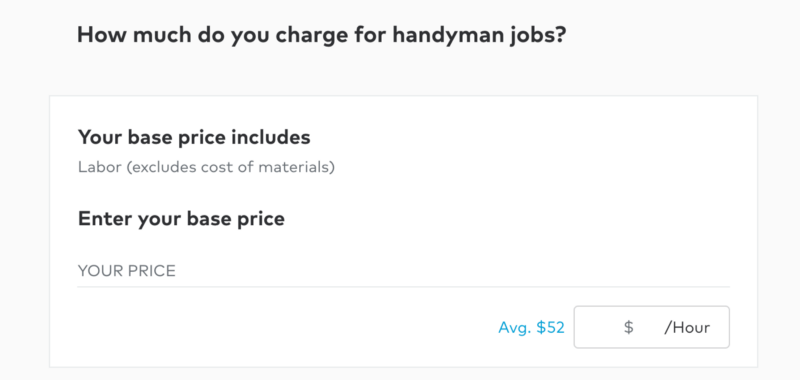Select the YOUR PRICE label
Image resolution: width=800 pixels, height=380 pixels.
pyautogui.click(x=127, y=271)
